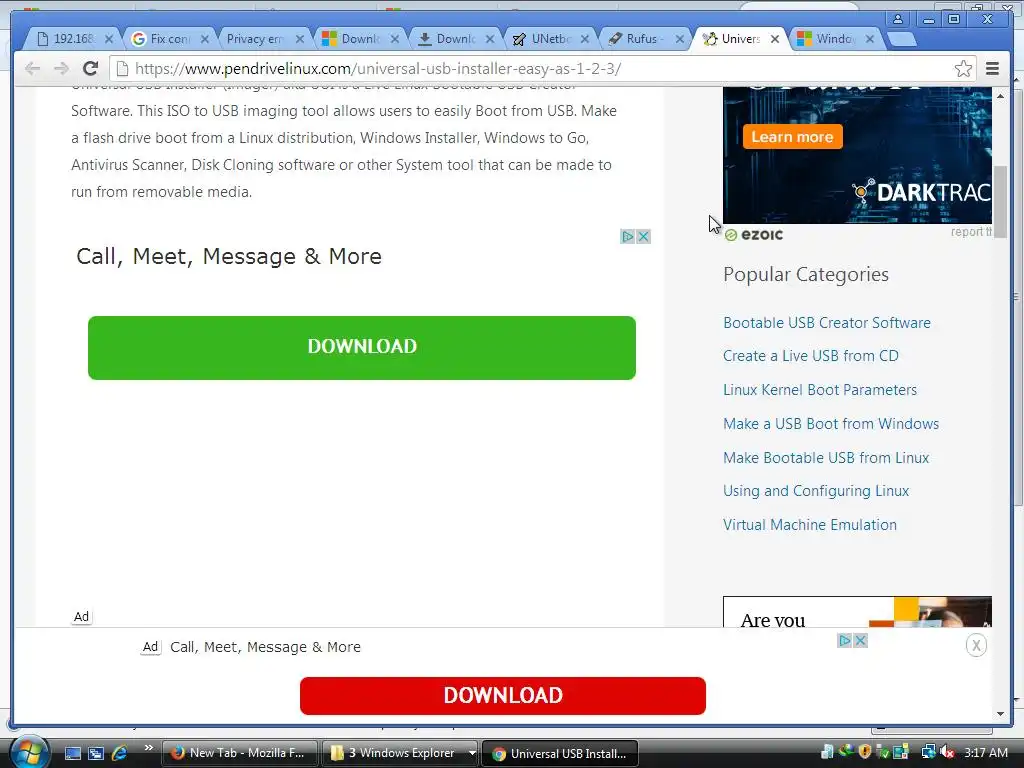
Task: Open Make a USB Boot from Windows
Action: point(831,424)
